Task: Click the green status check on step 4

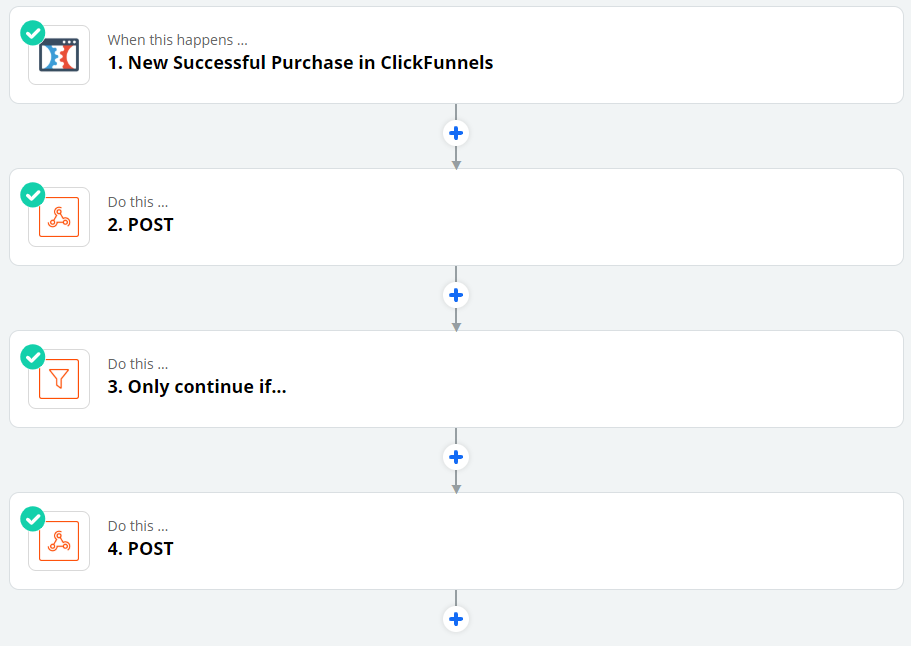Action: tap(33, 518)
